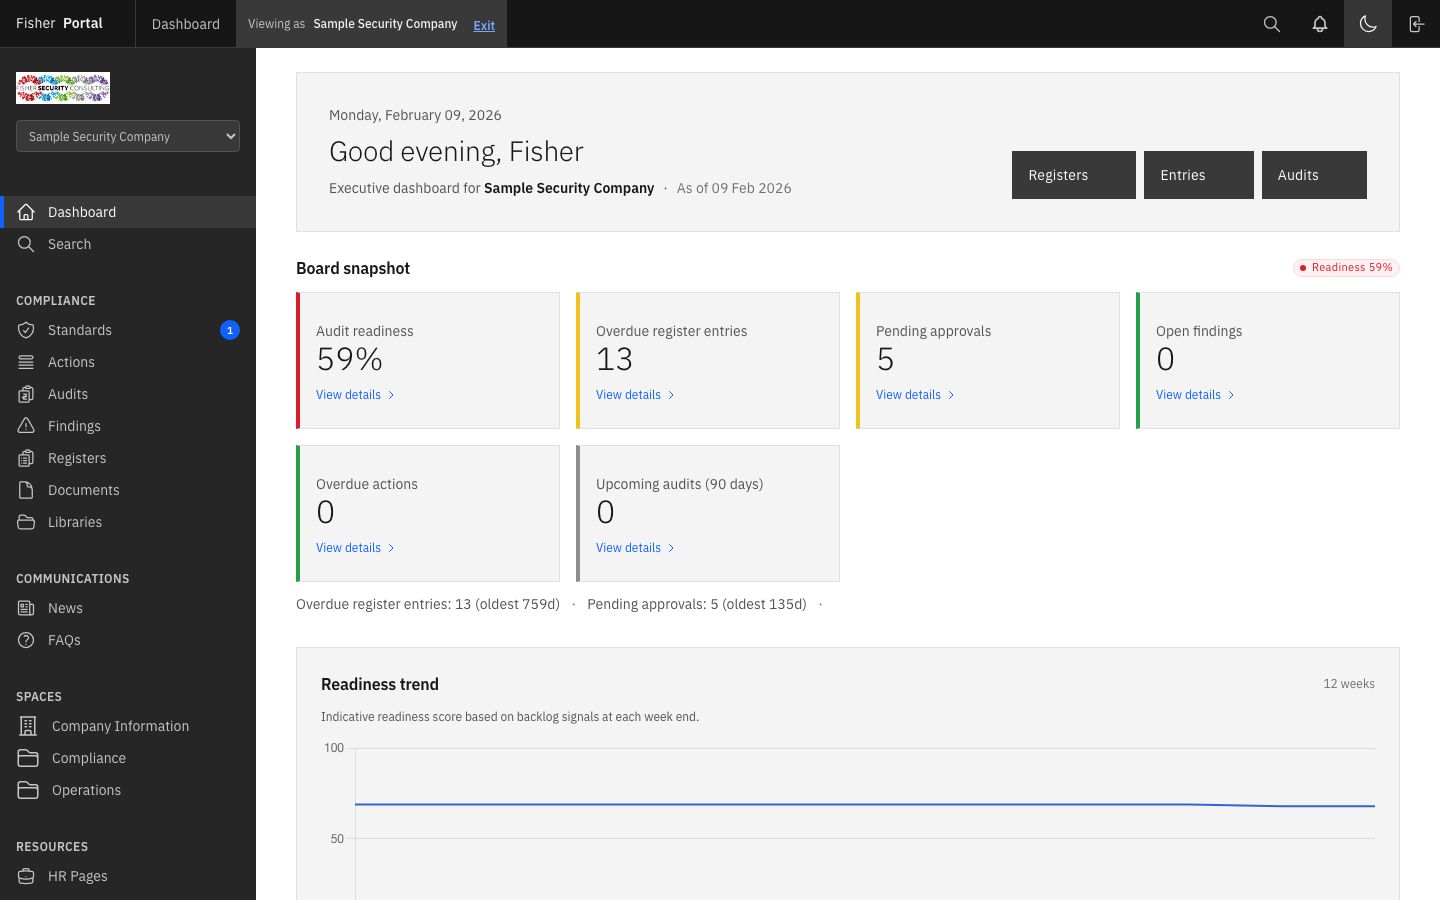The width and height of the screenshot is (1440, 900).
Task: Click View details under Audit readiness
Action: [348, 394]
